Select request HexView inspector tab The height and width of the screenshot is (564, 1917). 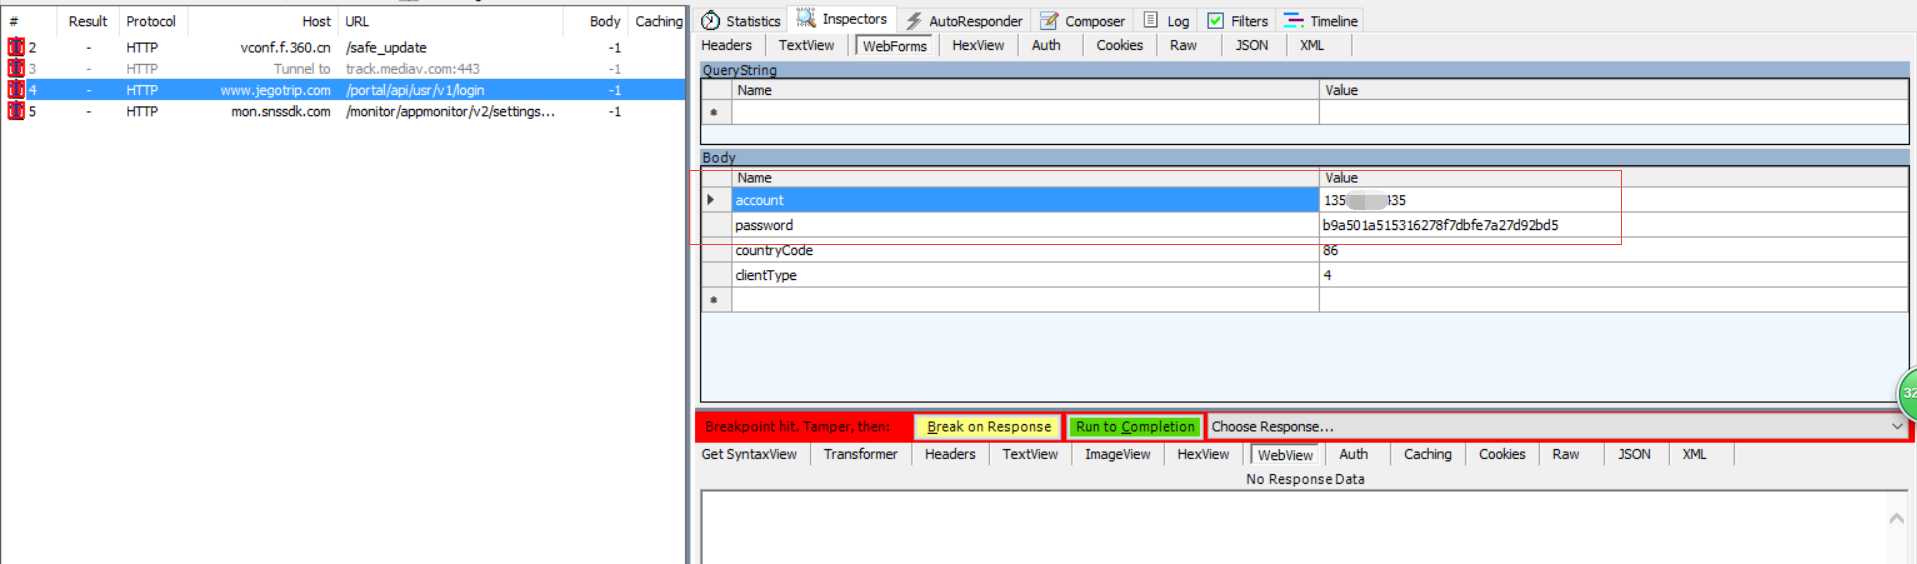point(978,45)
